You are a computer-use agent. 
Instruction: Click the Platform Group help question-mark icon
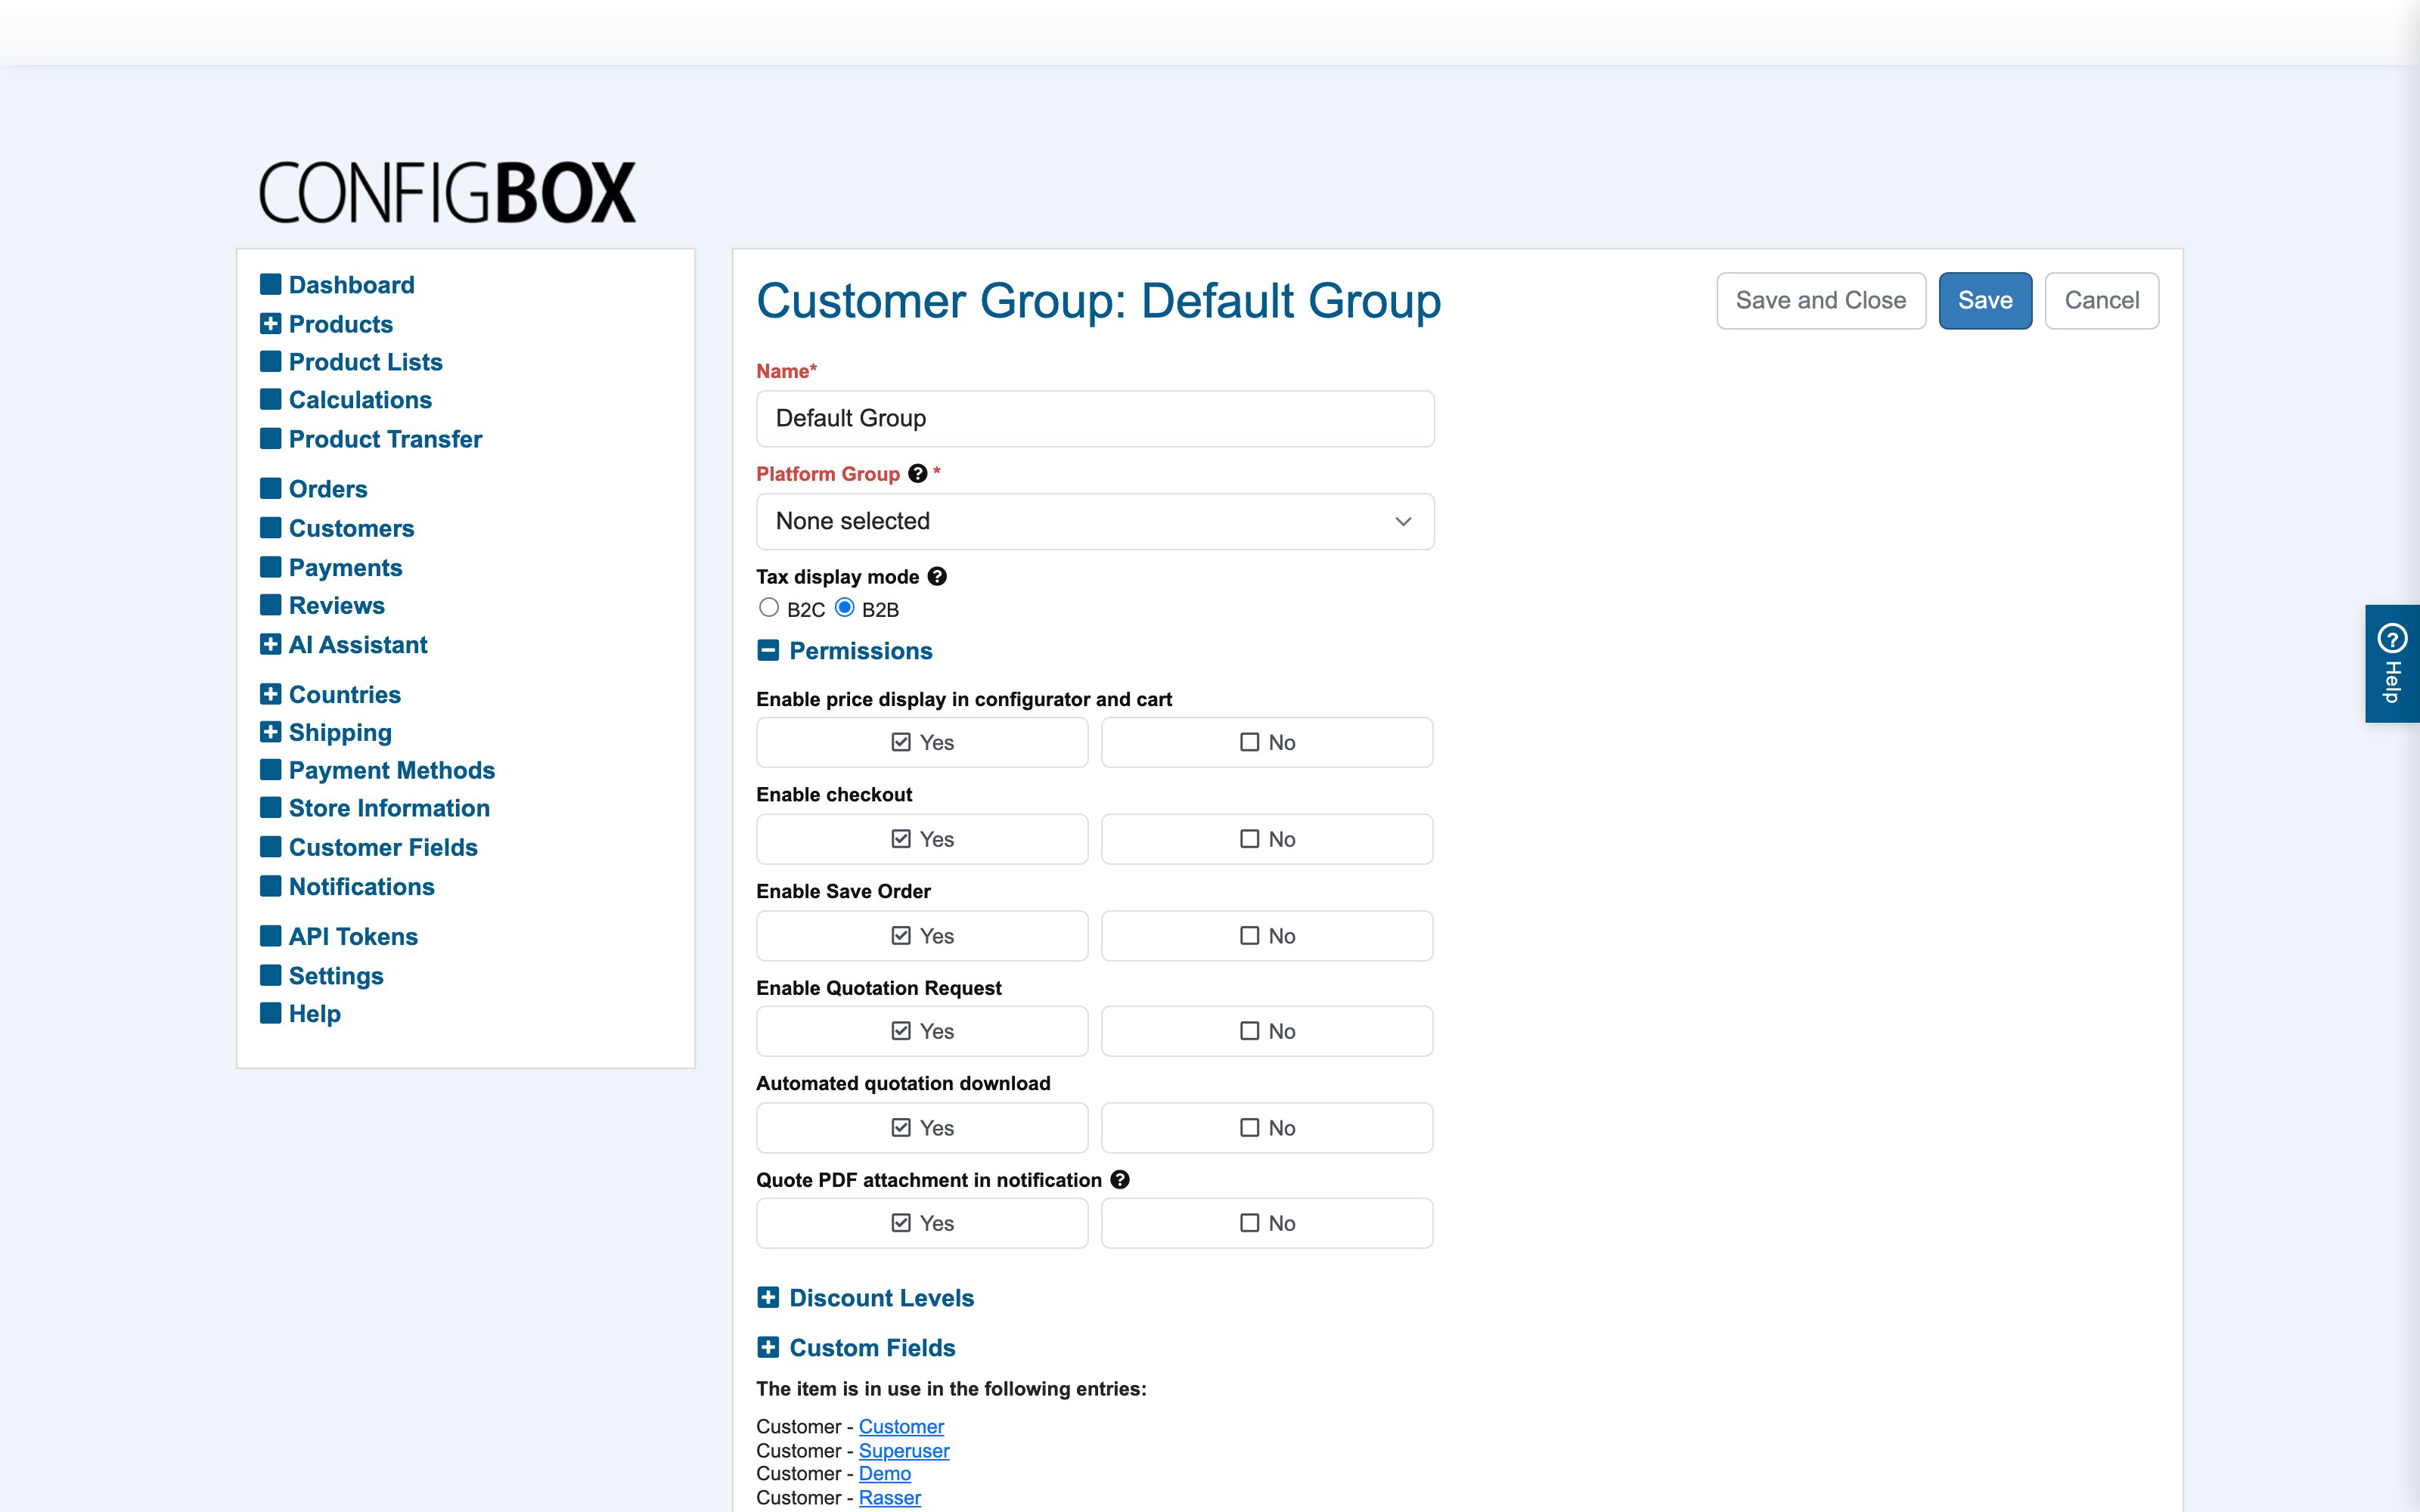coord(917,474)
